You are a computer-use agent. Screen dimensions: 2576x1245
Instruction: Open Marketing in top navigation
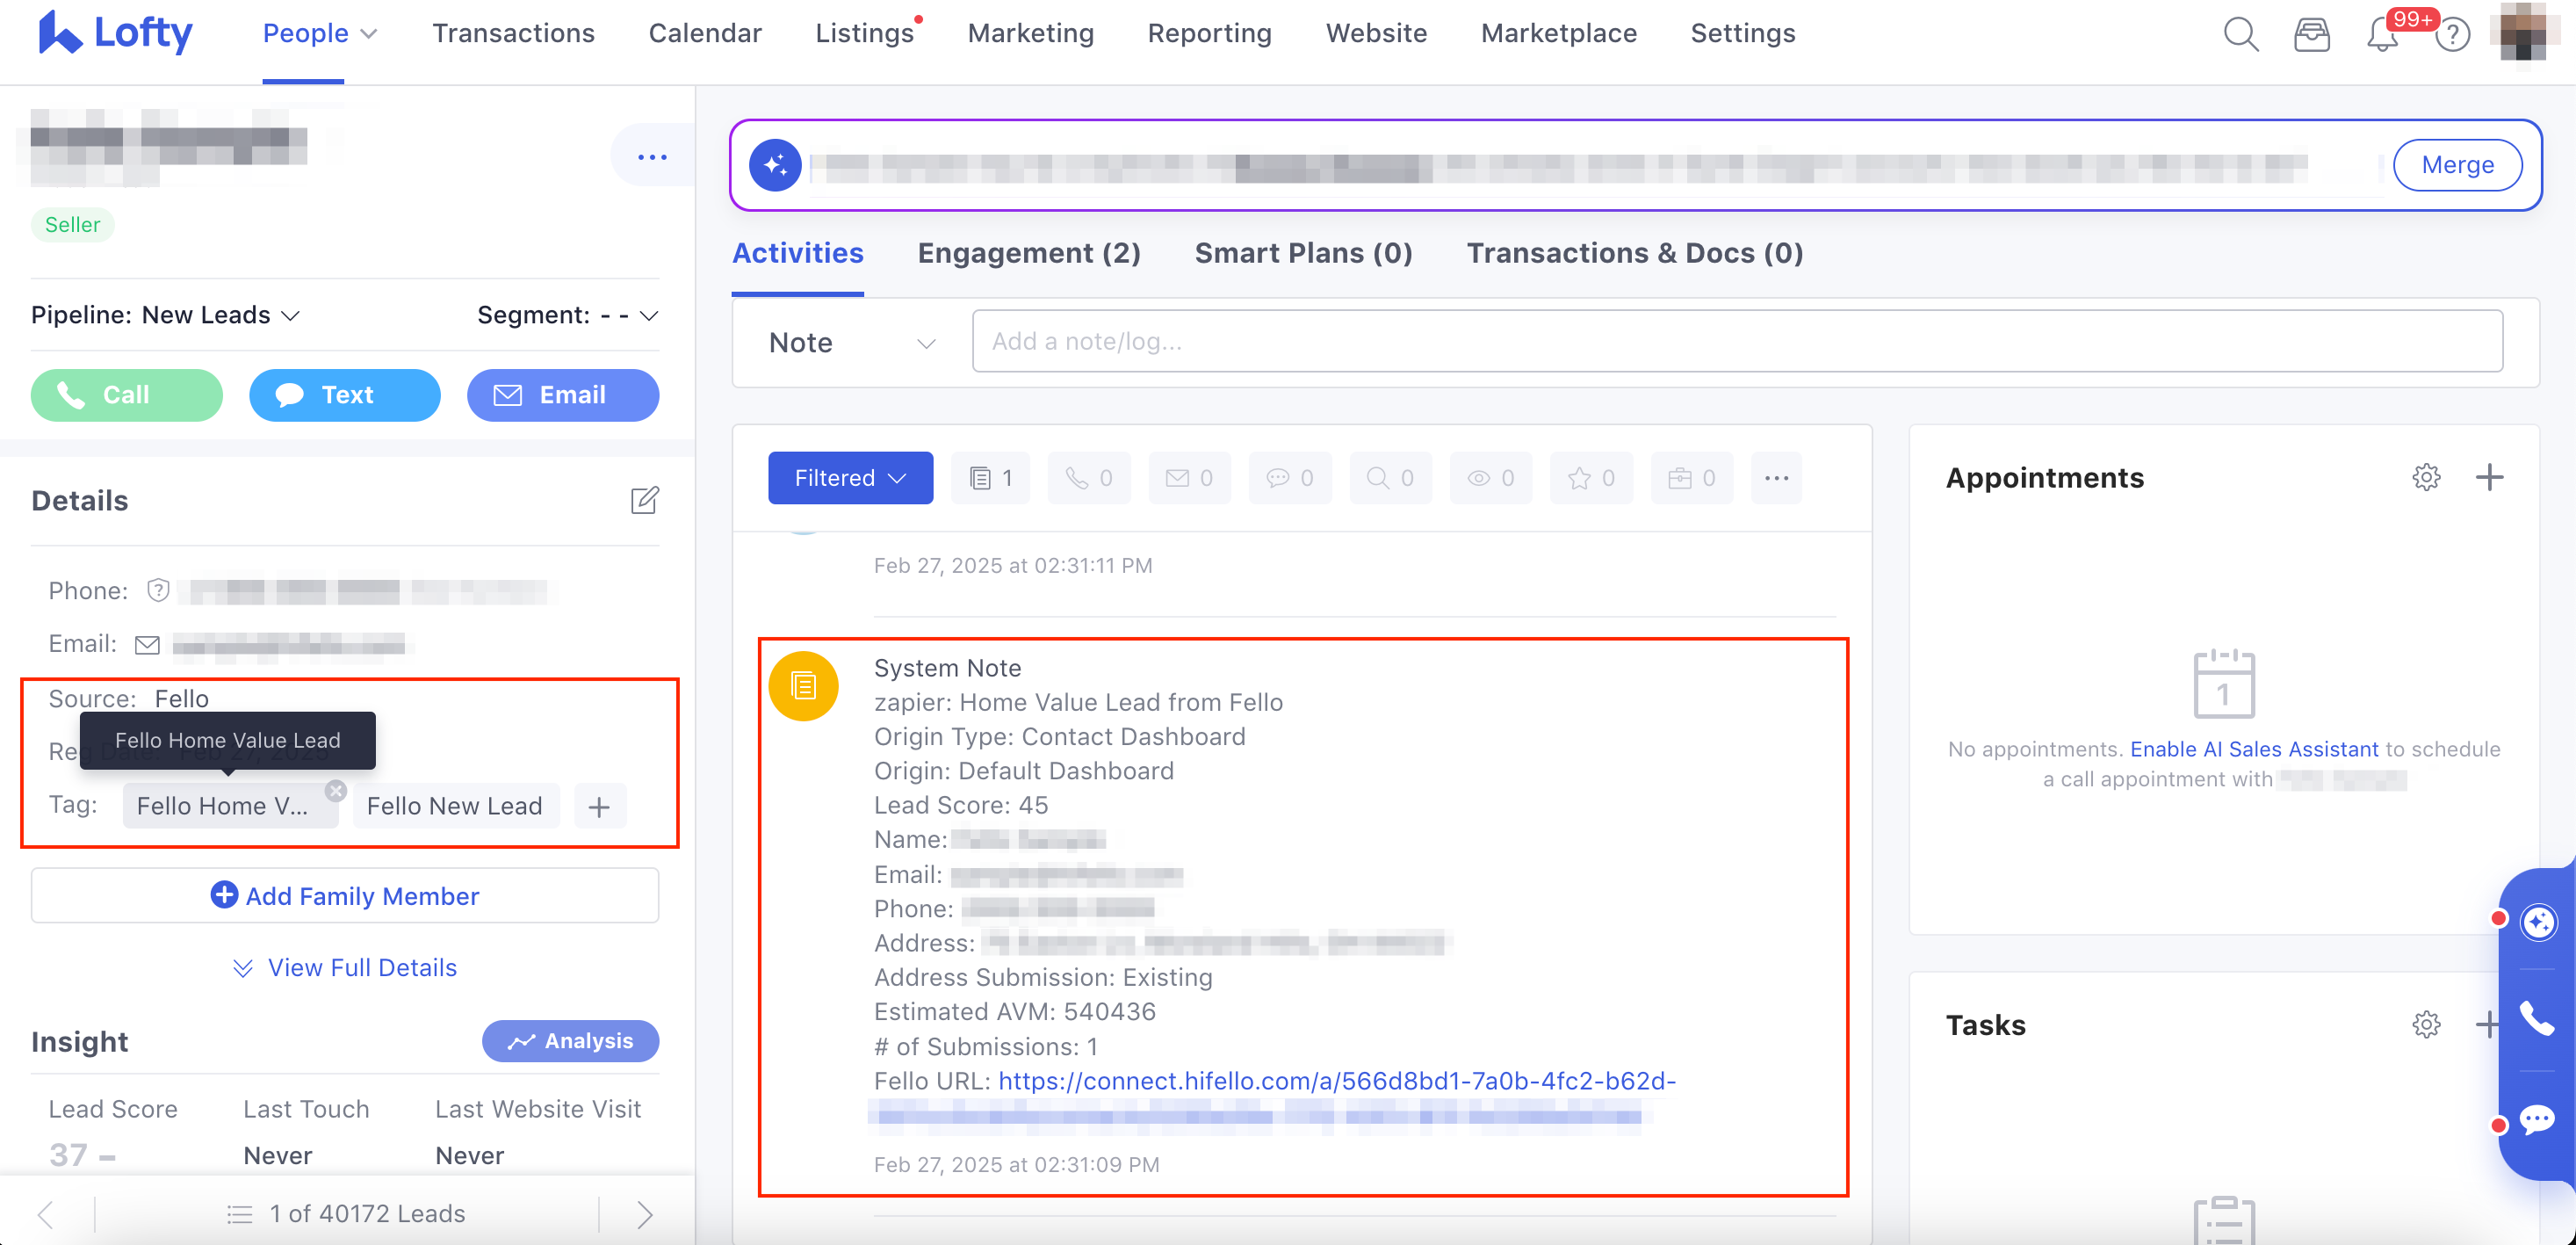(x=1031, y=33)
